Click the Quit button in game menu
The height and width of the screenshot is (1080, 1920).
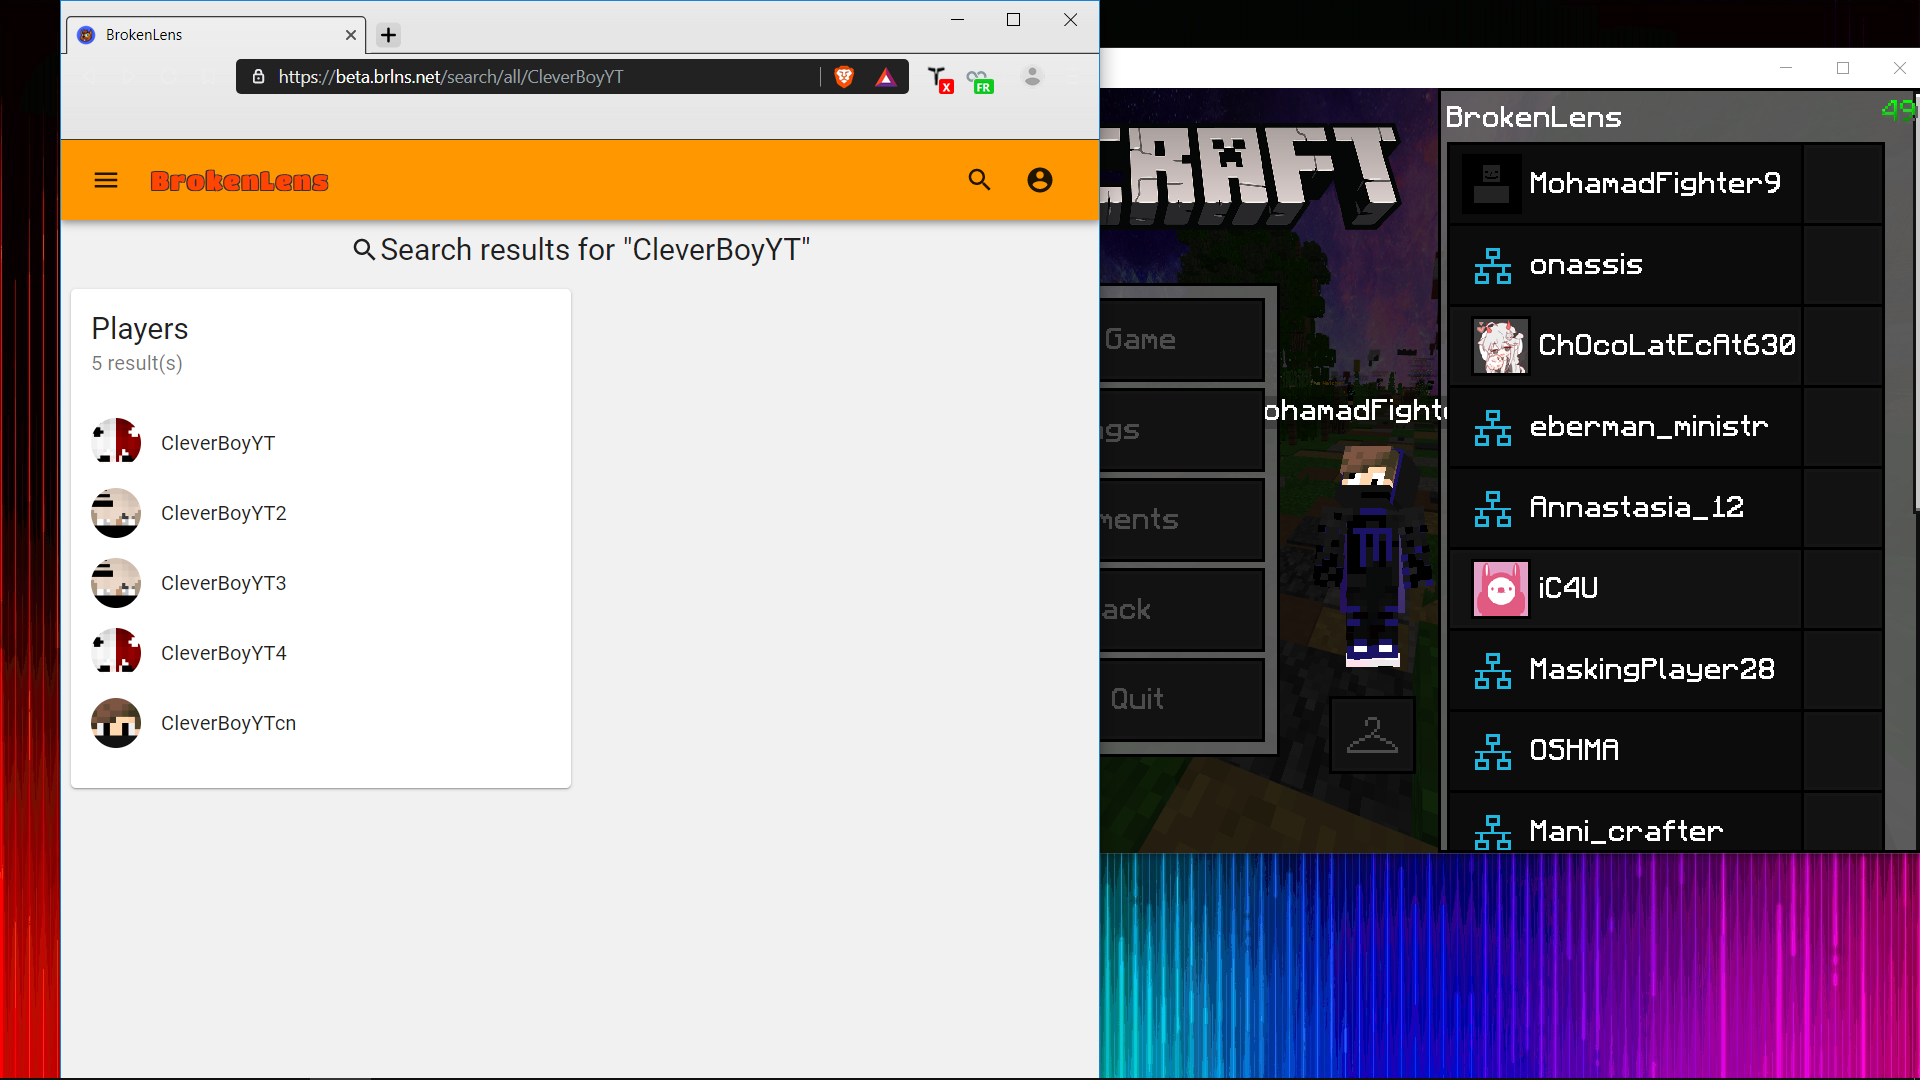[1183, 699]
